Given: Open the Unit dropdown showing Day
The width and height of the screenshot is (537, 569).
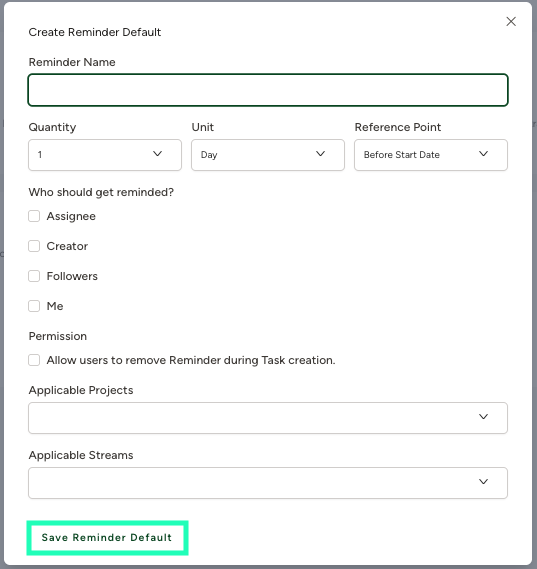Looking at the screenshot, I should point(268,155).
